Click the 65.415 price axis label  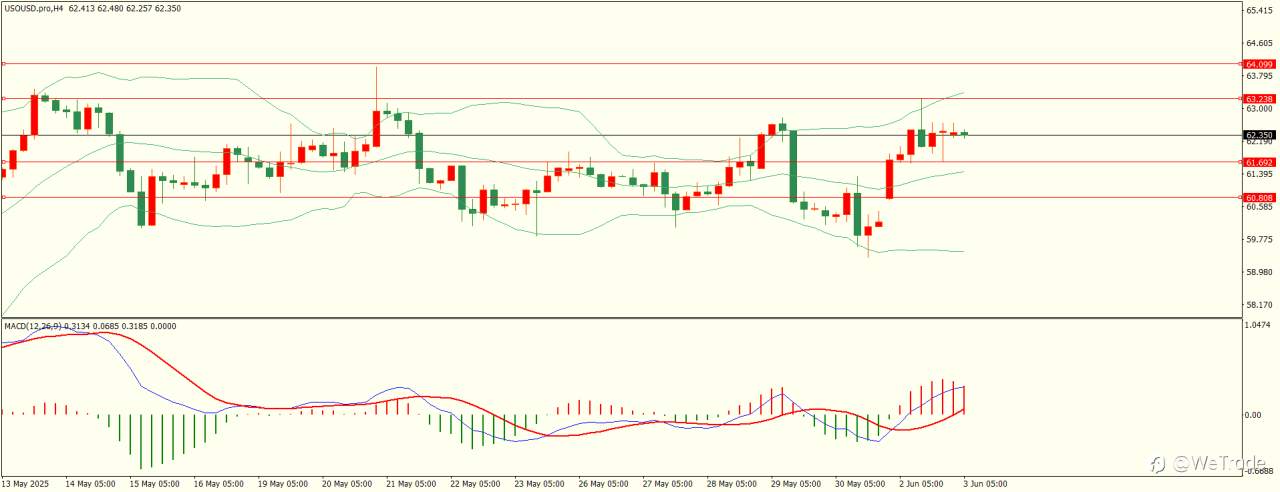[x=1259, y=10]
